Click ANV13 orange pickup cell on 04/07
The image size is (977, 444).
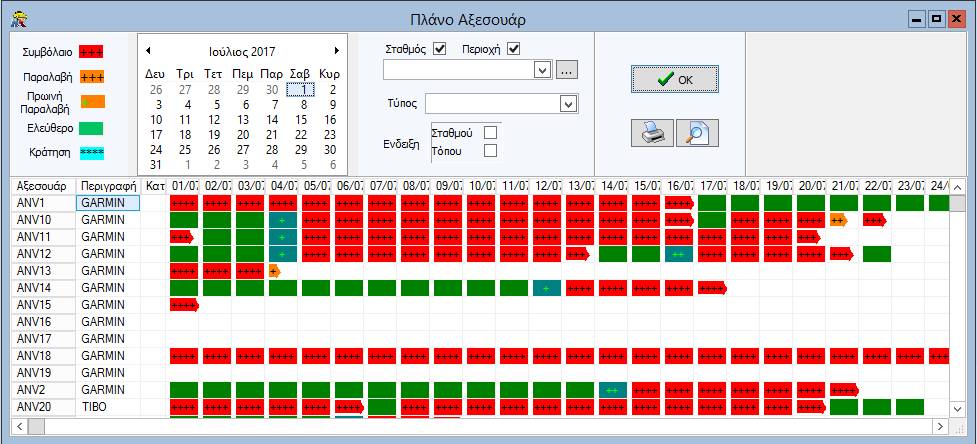(x=274, y=272)
